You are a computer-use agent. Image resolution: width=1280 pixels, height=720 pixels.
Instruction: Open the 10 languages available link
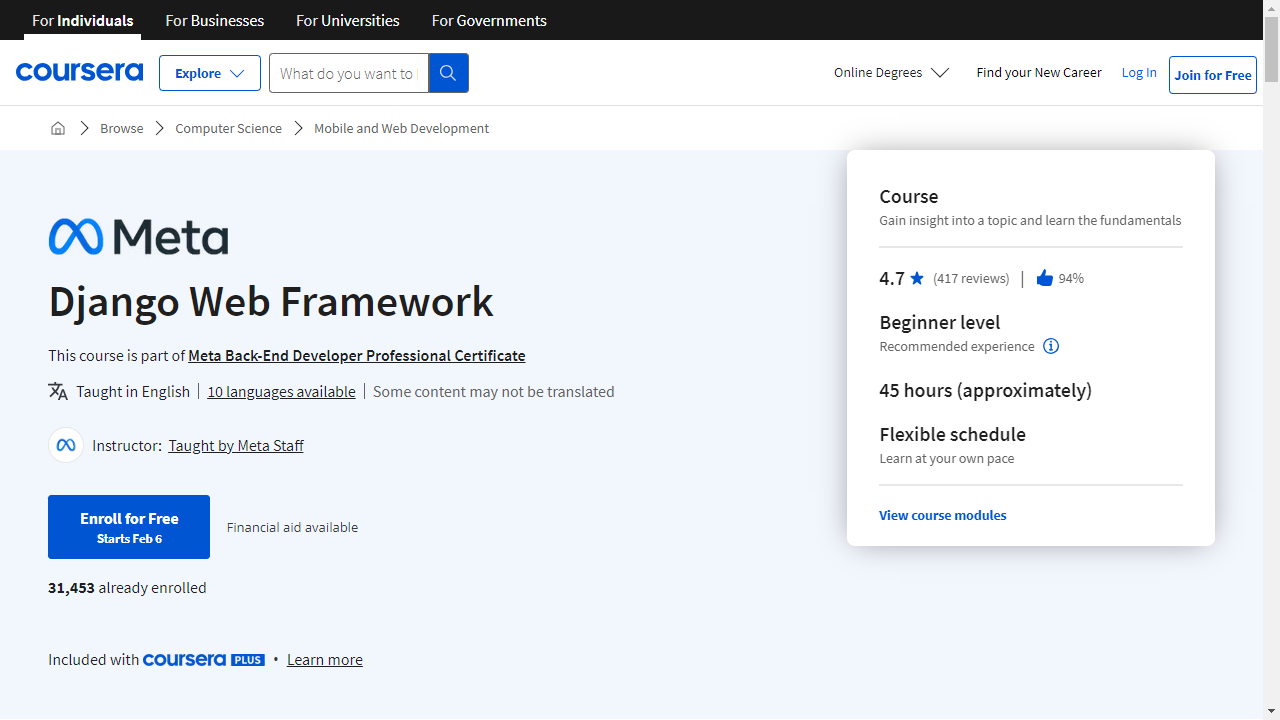pyautogui.click(x=281, y=392)
